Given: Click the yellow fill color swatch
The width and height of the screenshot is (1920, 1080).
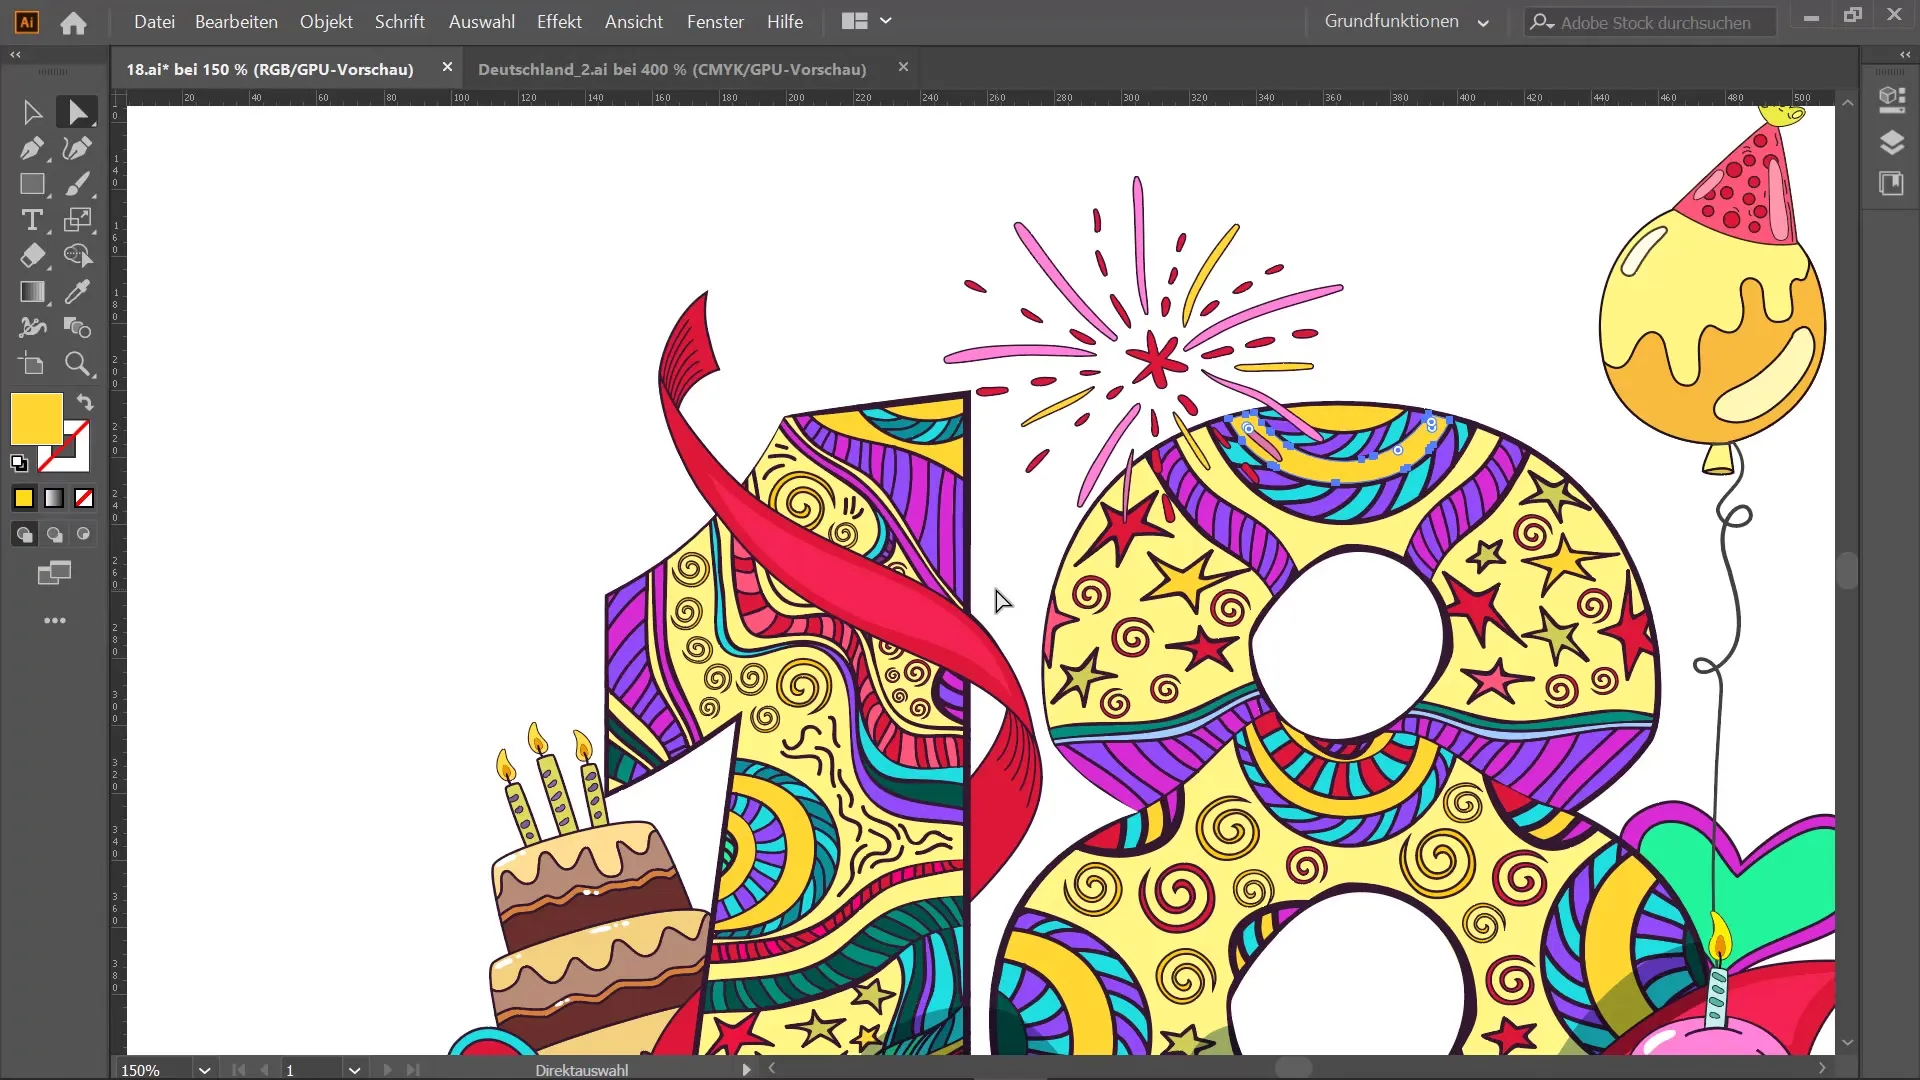Looking at the screenshot, I should tap(37, 419).
